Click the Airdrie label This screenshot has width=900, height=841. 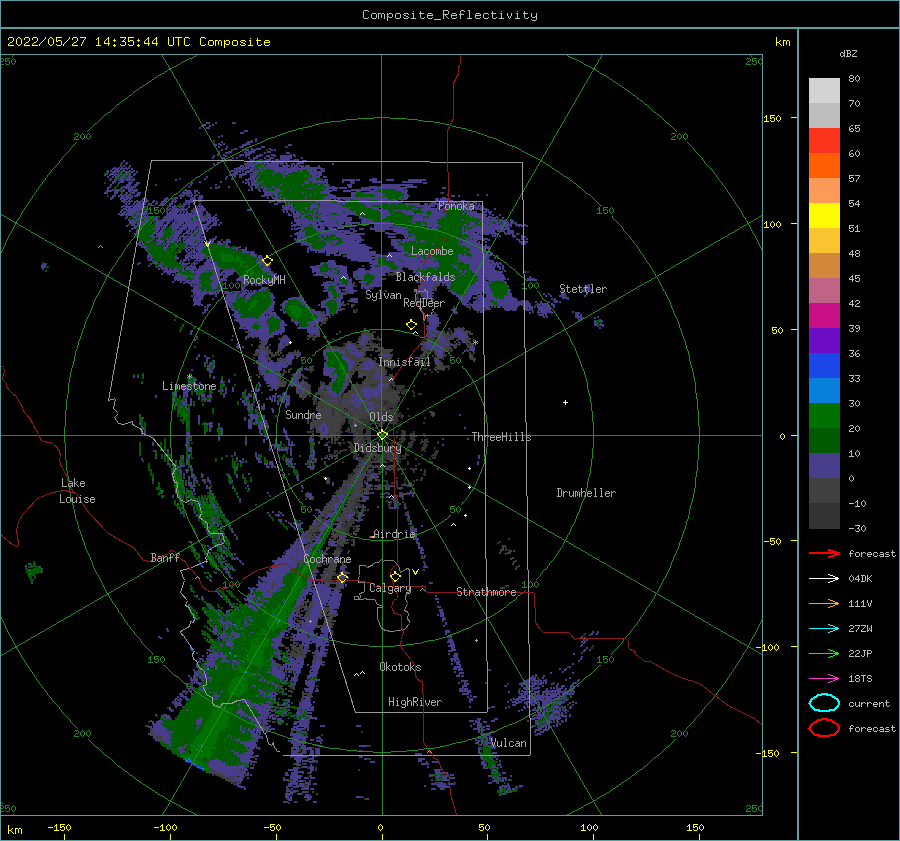pos(394,534)
